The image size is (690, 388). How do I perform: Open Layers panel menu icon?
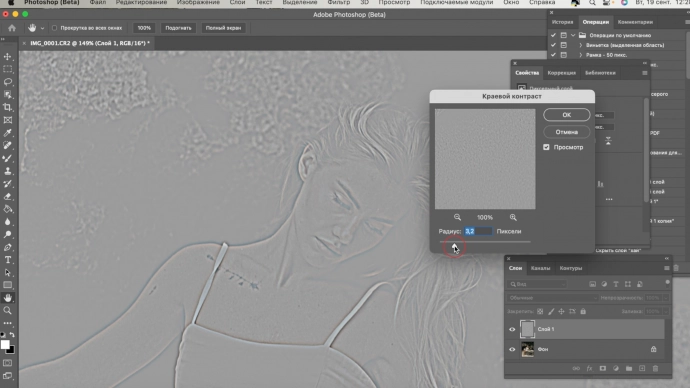(666, 268)
